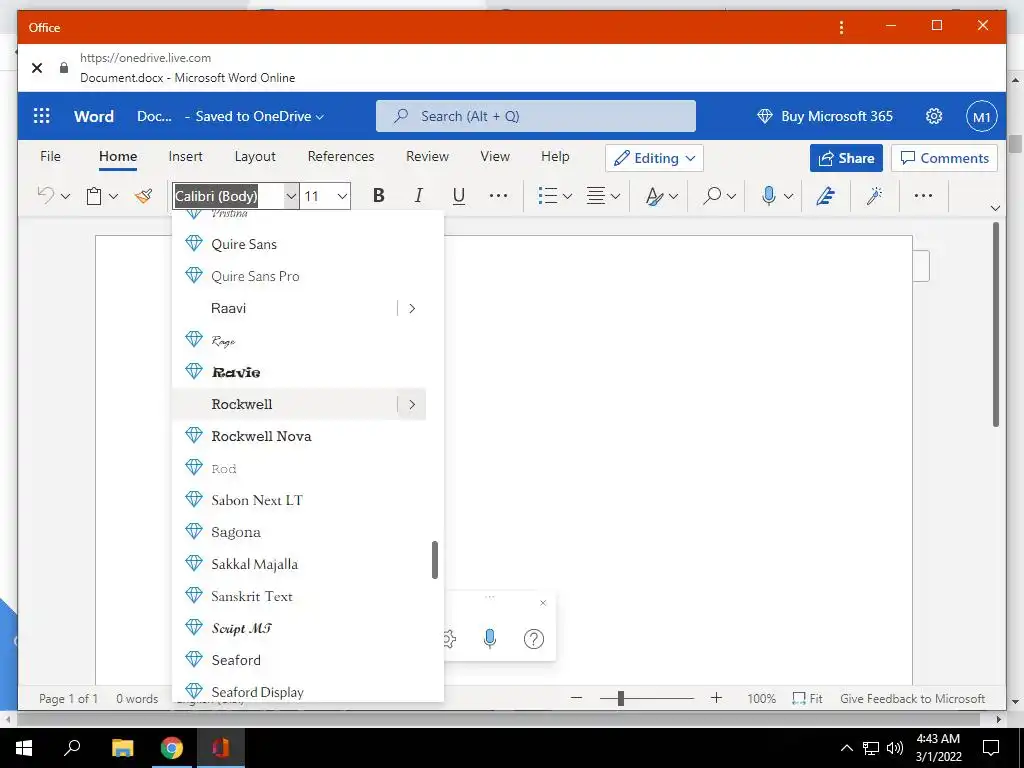Open dictation help question mark icon
The image size is (1024, 768).
pyautogui.click(x=534, y=639)
